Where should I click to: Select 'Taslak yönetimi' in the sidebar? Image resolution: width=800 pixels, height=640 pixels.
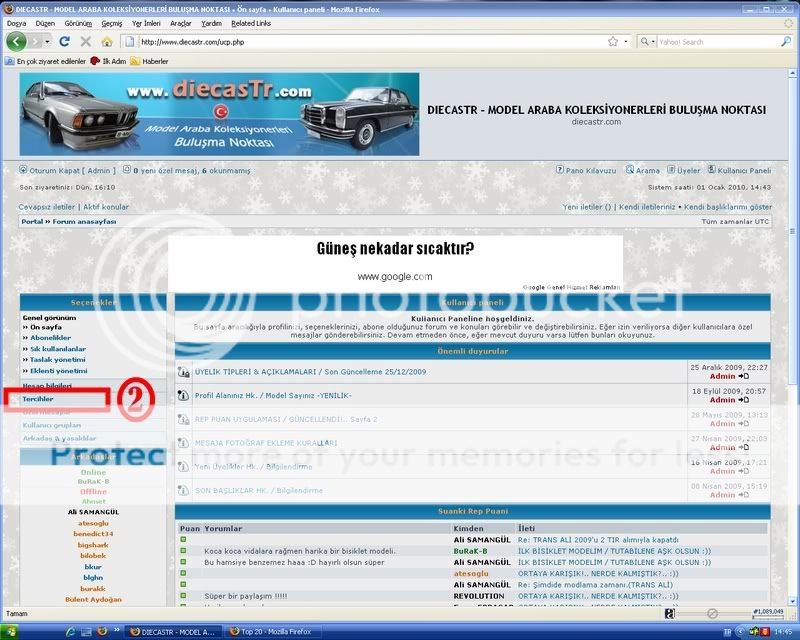pyautogui.click(x=57, y=360)
